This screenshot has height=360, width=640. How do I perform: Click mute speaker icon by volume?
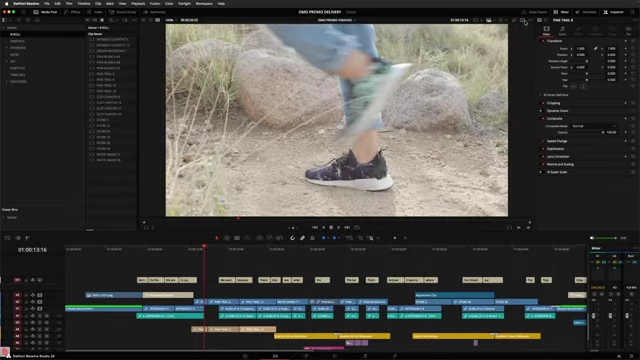[592, 238]
